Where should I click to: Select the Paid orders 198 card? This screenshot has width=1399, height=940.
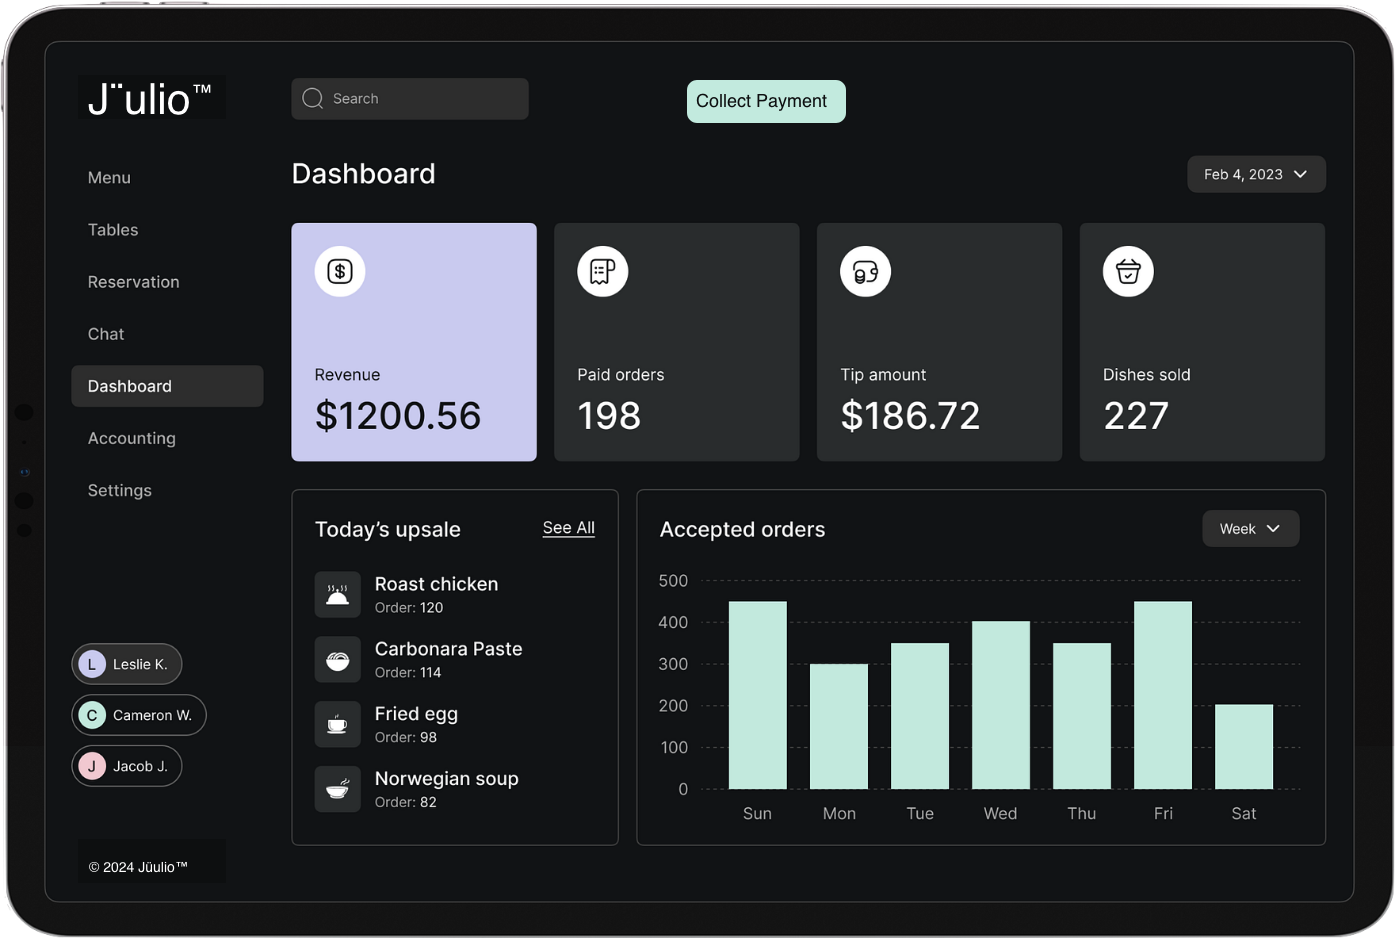(x=677, y=342)
